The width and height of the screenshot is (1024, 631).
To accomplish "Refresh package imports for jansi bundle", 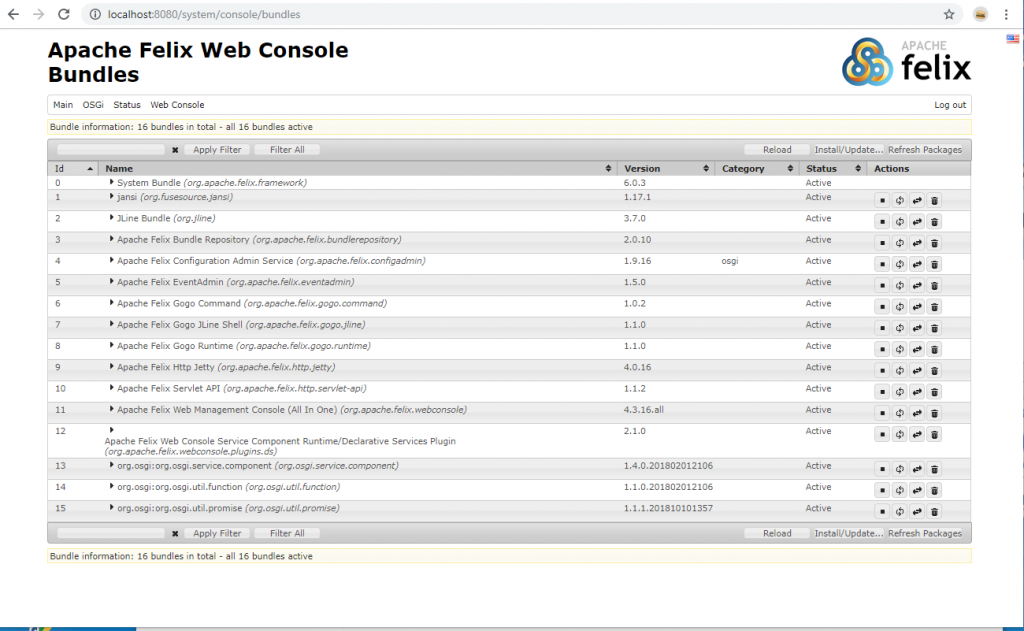I will 899,201.
